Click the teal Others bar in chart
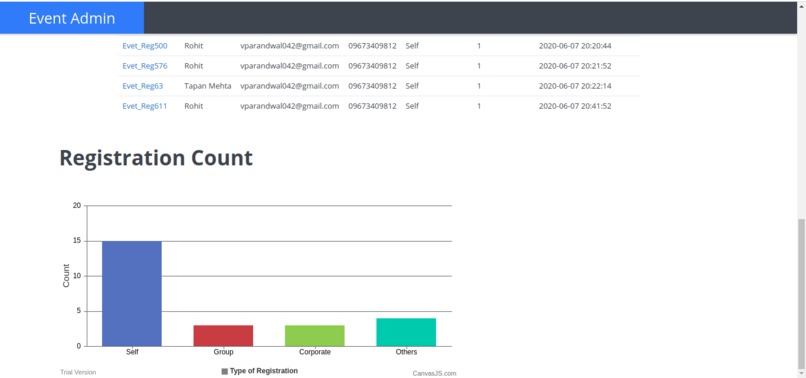The image size is (806, 378). click(406, 332)
